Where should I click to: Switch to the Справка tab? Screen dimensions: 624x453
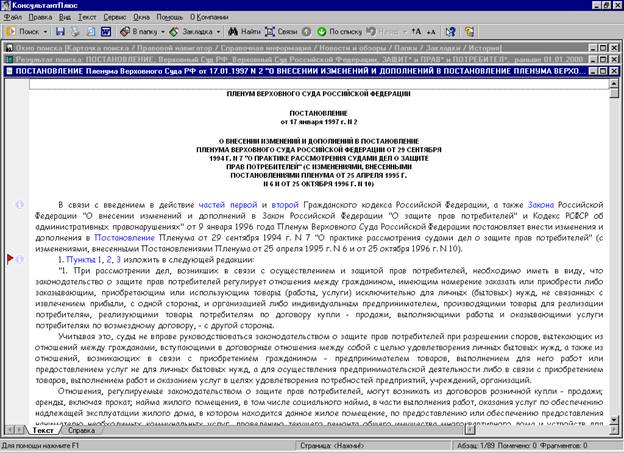tap(81, 430)
